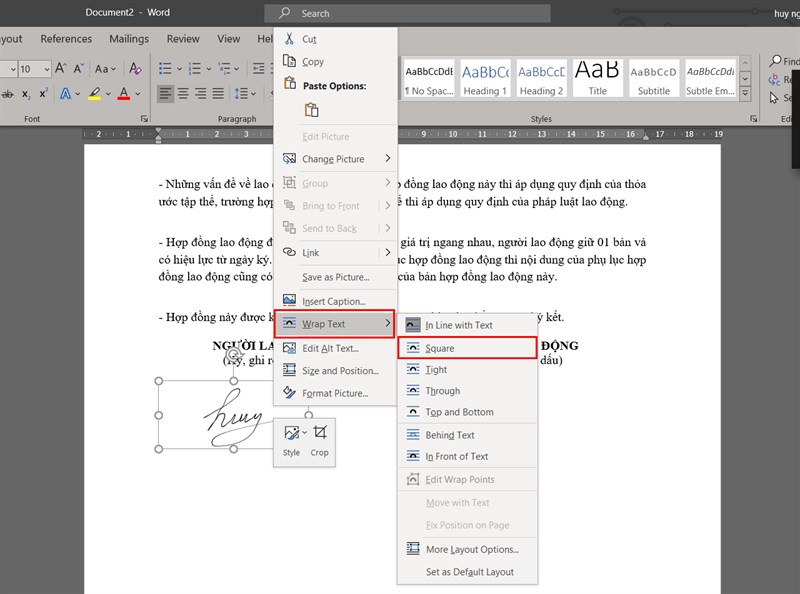This screenshot has width=800, height=594.
Task: Toggle superscript formatting
Action: (x=44, y=94)
